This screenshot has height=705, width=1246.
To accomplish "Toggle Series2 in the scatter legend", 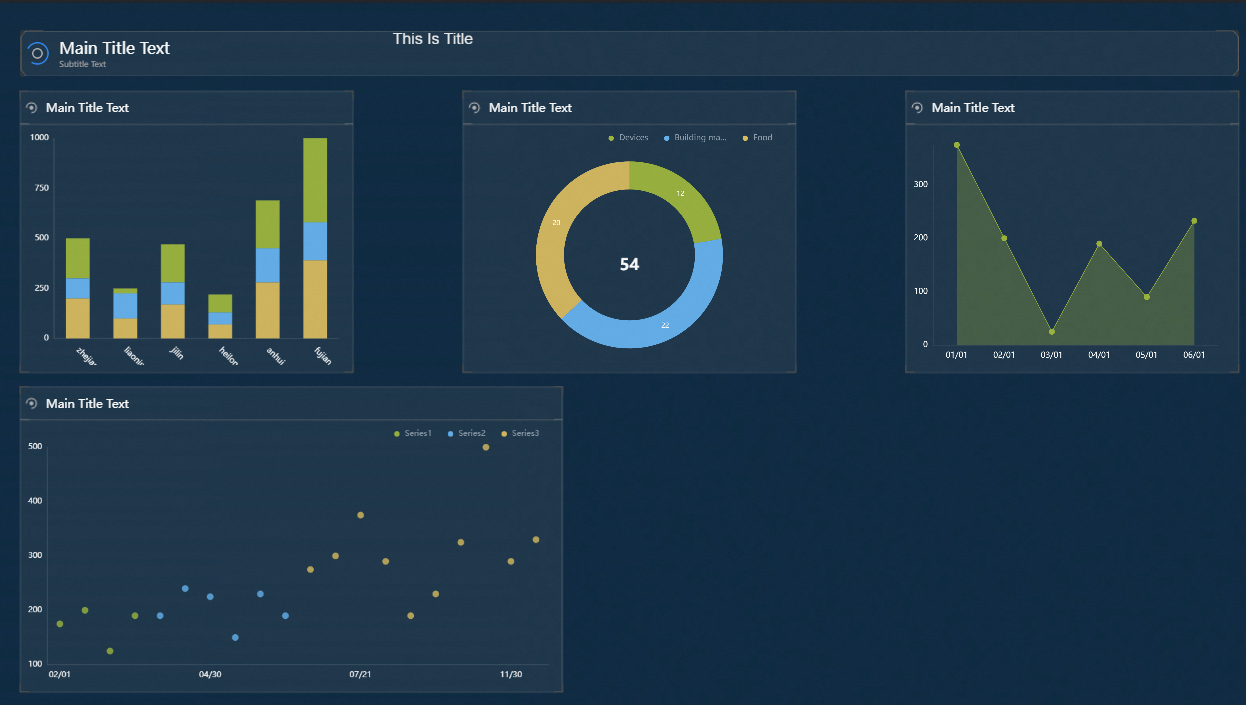I will pos(467,433).
